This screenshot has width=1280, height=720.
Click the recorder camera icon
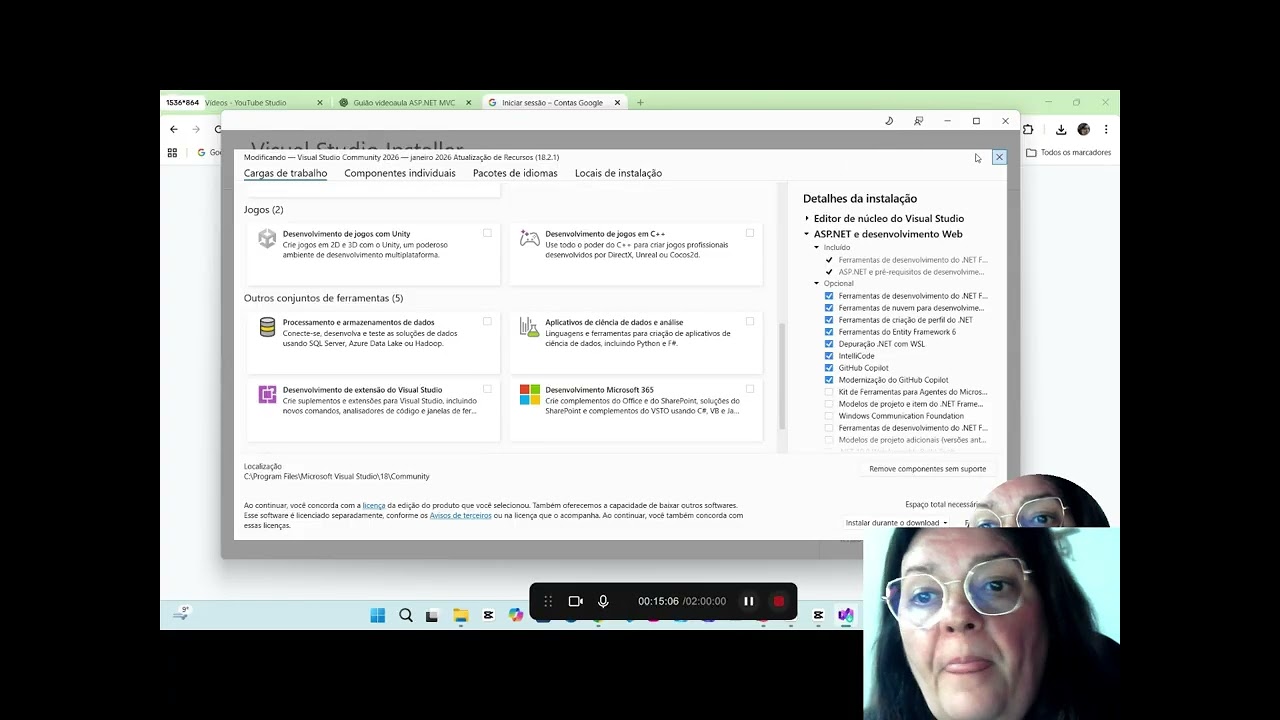coord(575,601)
